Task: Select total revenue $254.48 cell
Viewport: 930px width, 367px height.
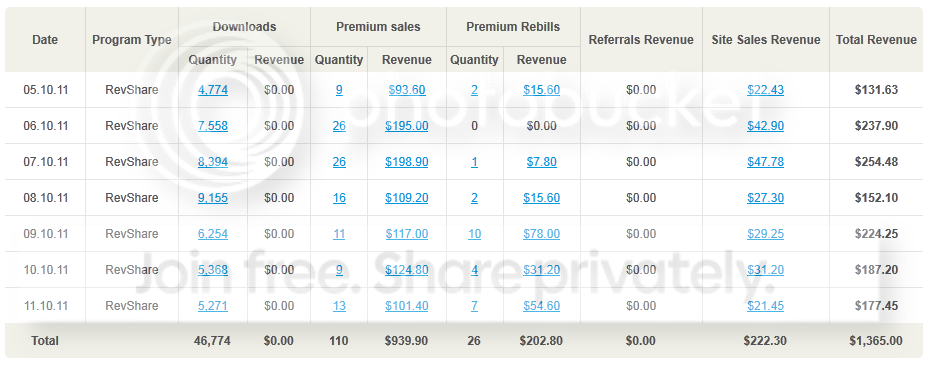Action: tap(876, 162)
